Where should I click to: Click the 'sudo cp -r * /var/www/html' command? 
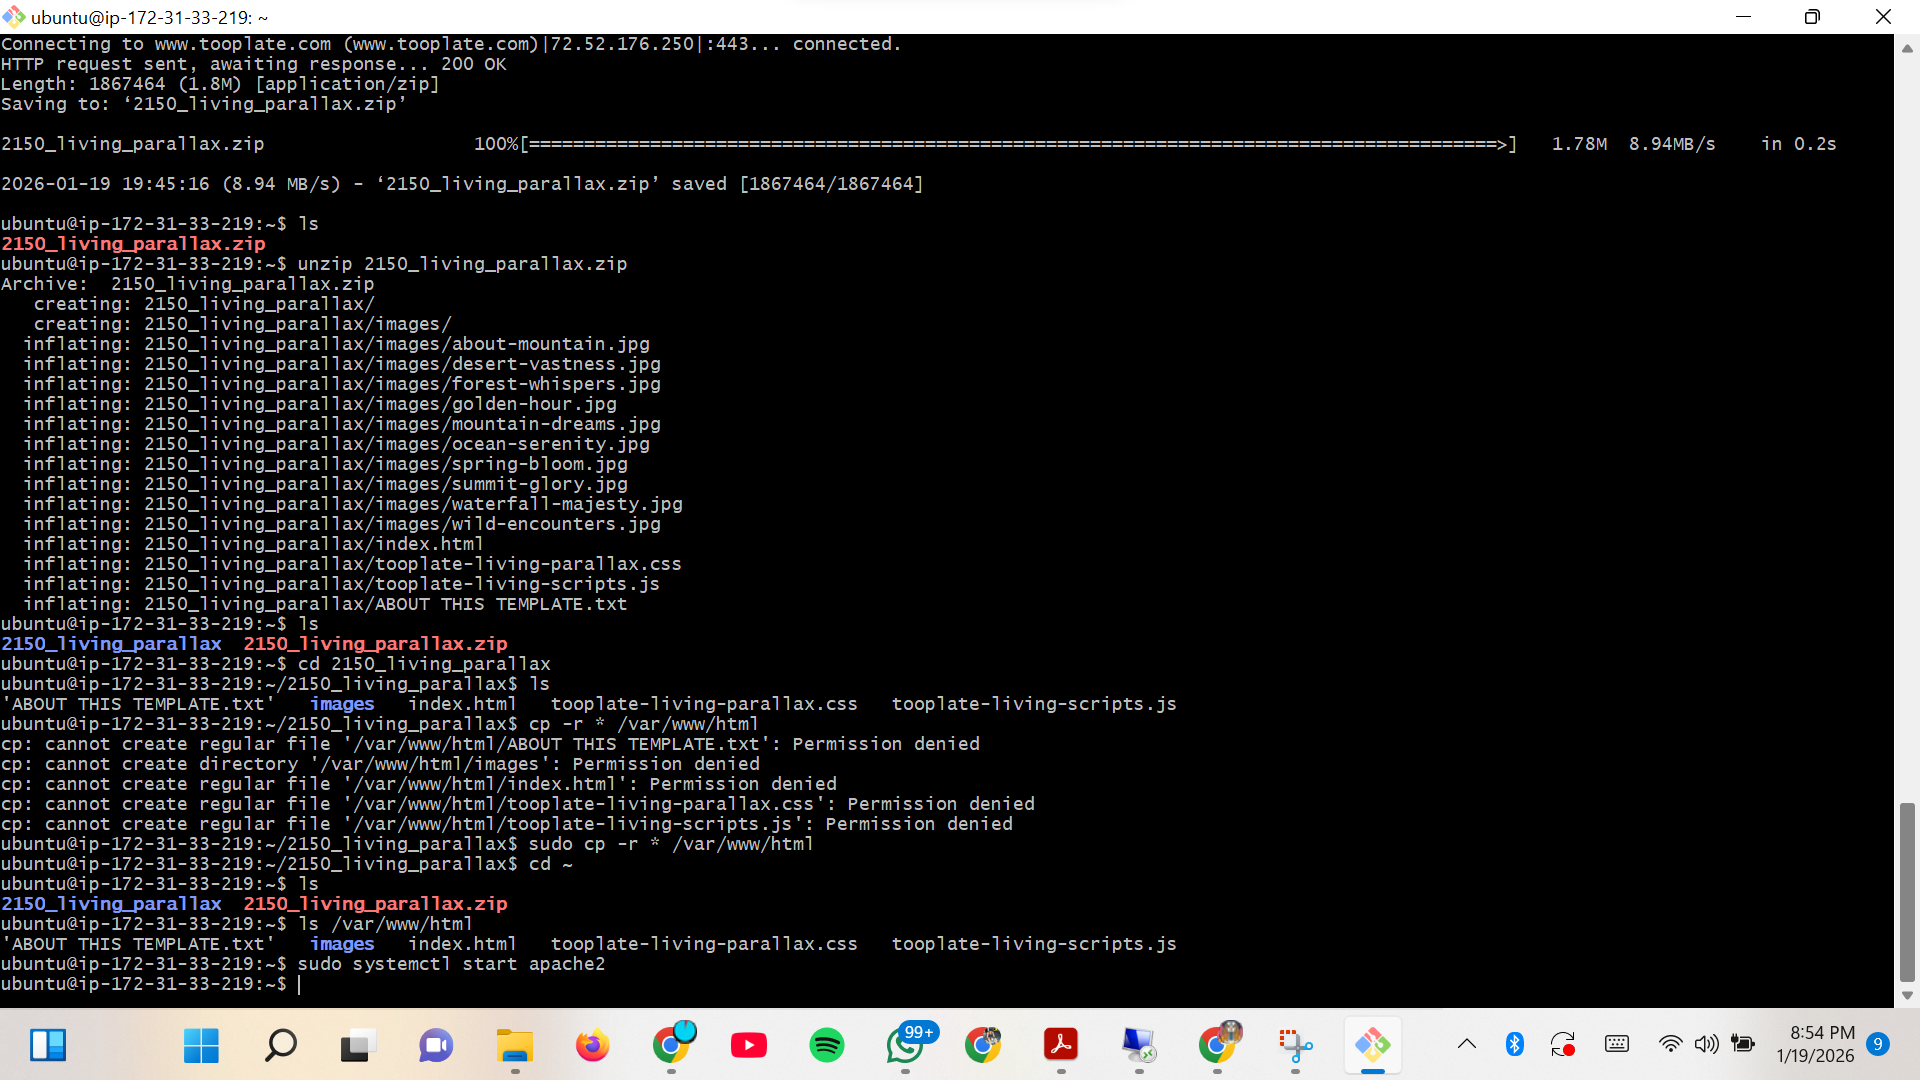[x=671, y=844]
